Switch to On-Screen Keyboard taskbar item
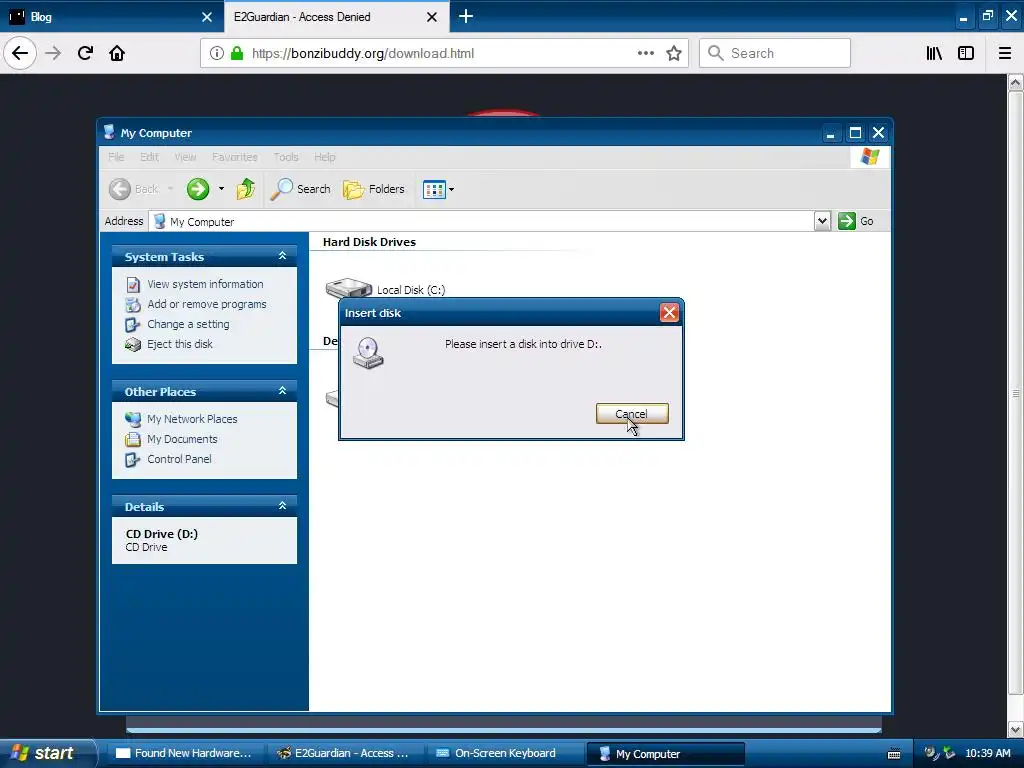 coord(505,753)
